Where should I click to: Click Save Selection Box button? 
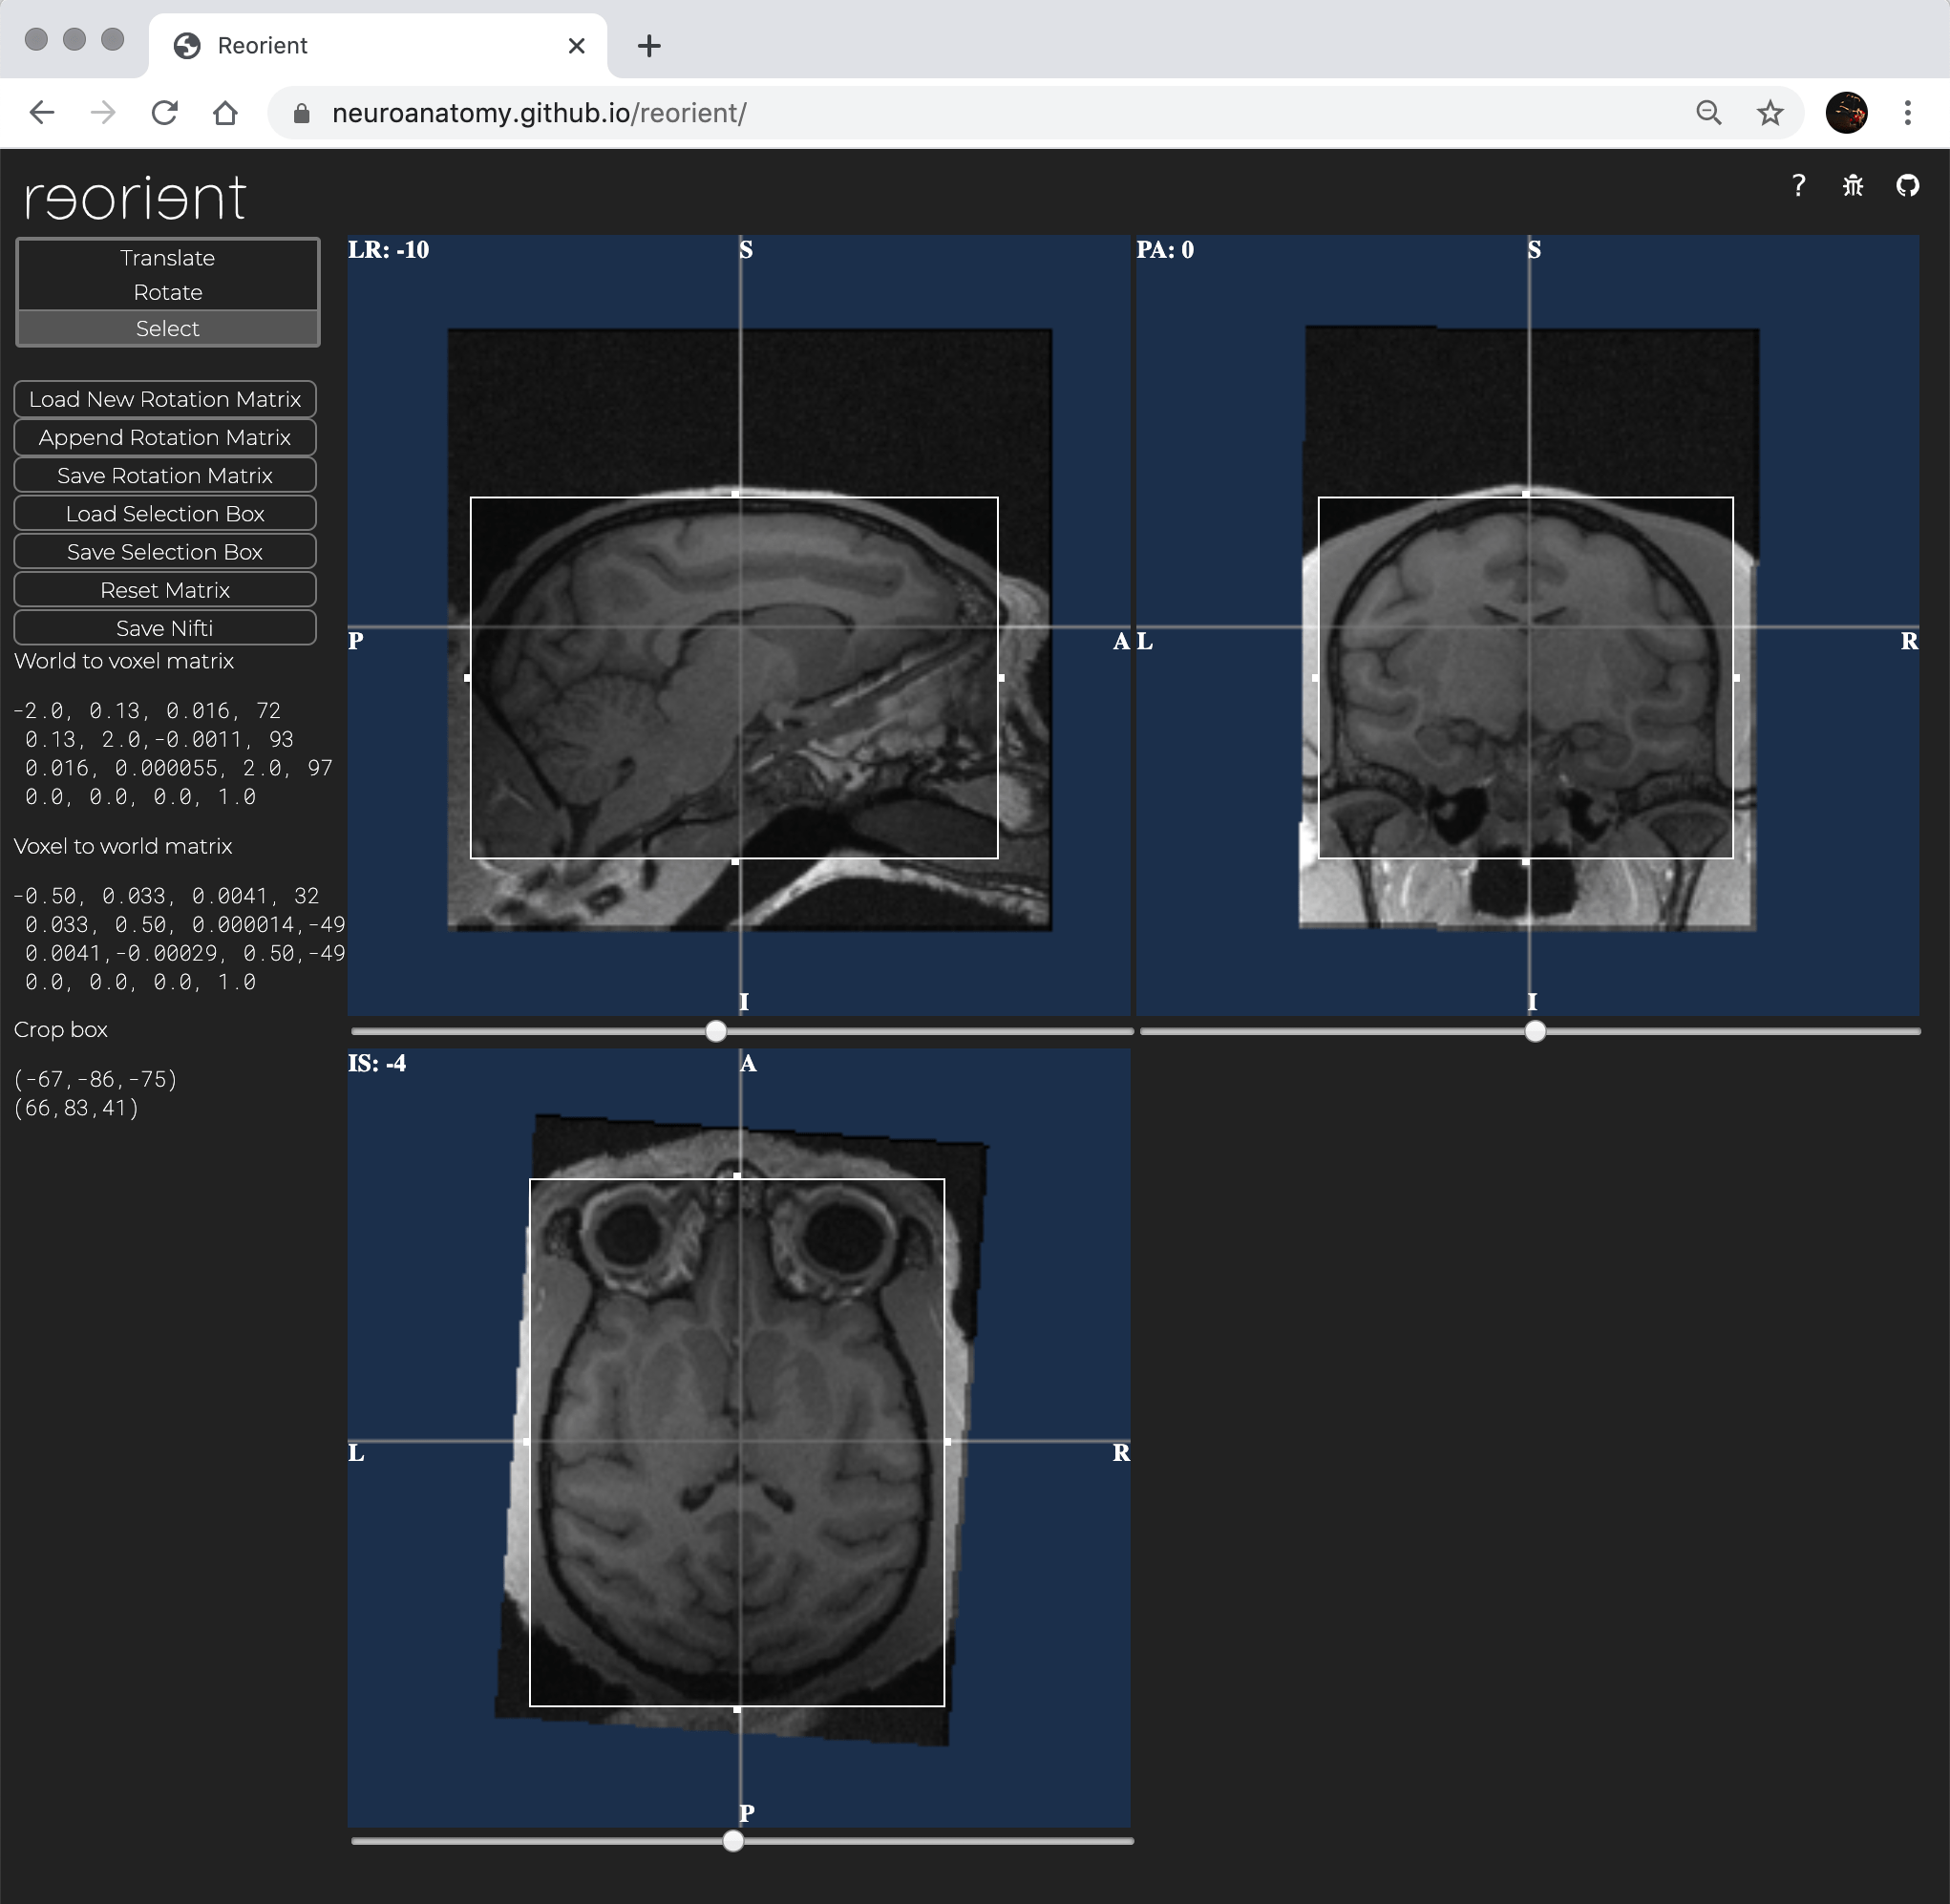164,553
